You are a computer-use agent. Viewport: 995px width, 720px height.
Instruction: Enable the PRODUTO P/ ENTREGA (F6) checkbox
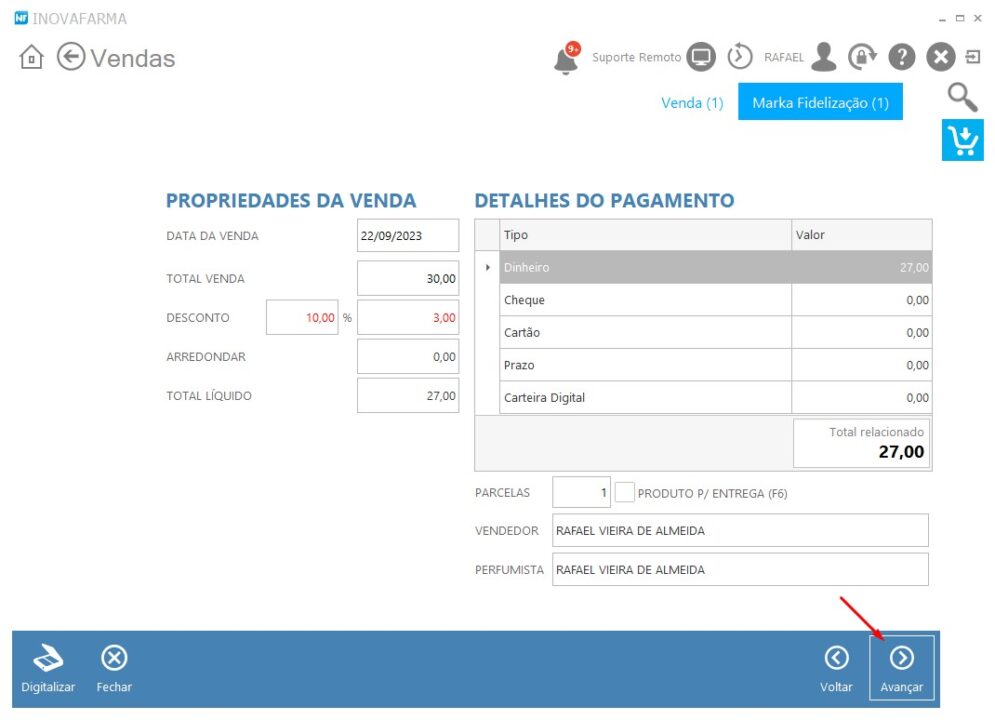[x=624, y=491]
